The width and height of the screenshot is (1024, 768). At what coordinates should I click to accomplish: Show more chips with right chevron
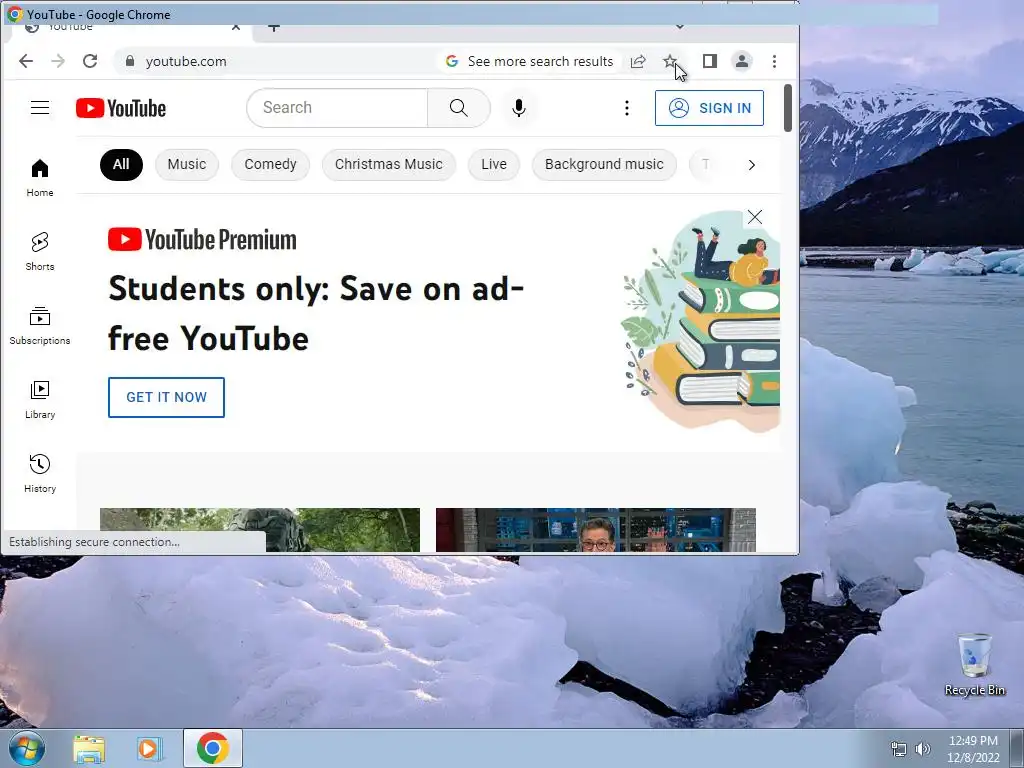752,165
